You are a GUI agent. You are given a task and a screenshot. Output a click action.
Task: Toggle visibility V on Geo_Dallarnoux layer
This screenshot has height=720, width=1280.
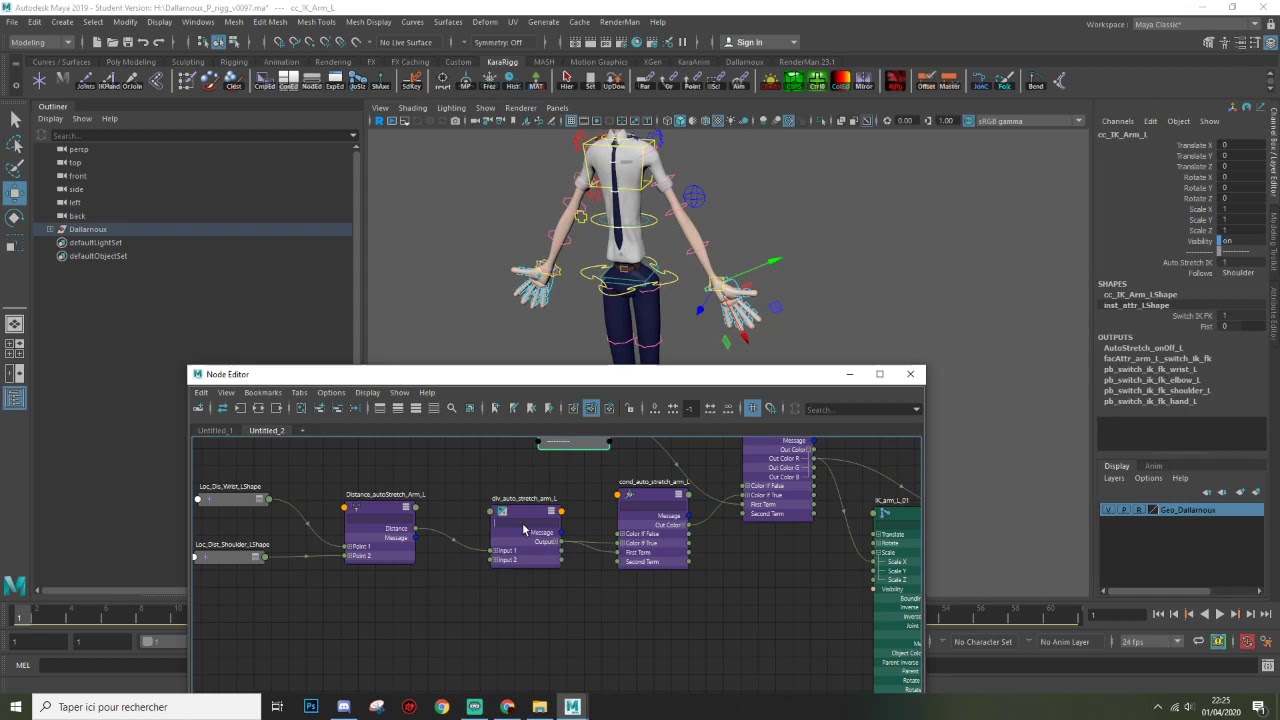pyautogui.click(x=1108, y=510)
